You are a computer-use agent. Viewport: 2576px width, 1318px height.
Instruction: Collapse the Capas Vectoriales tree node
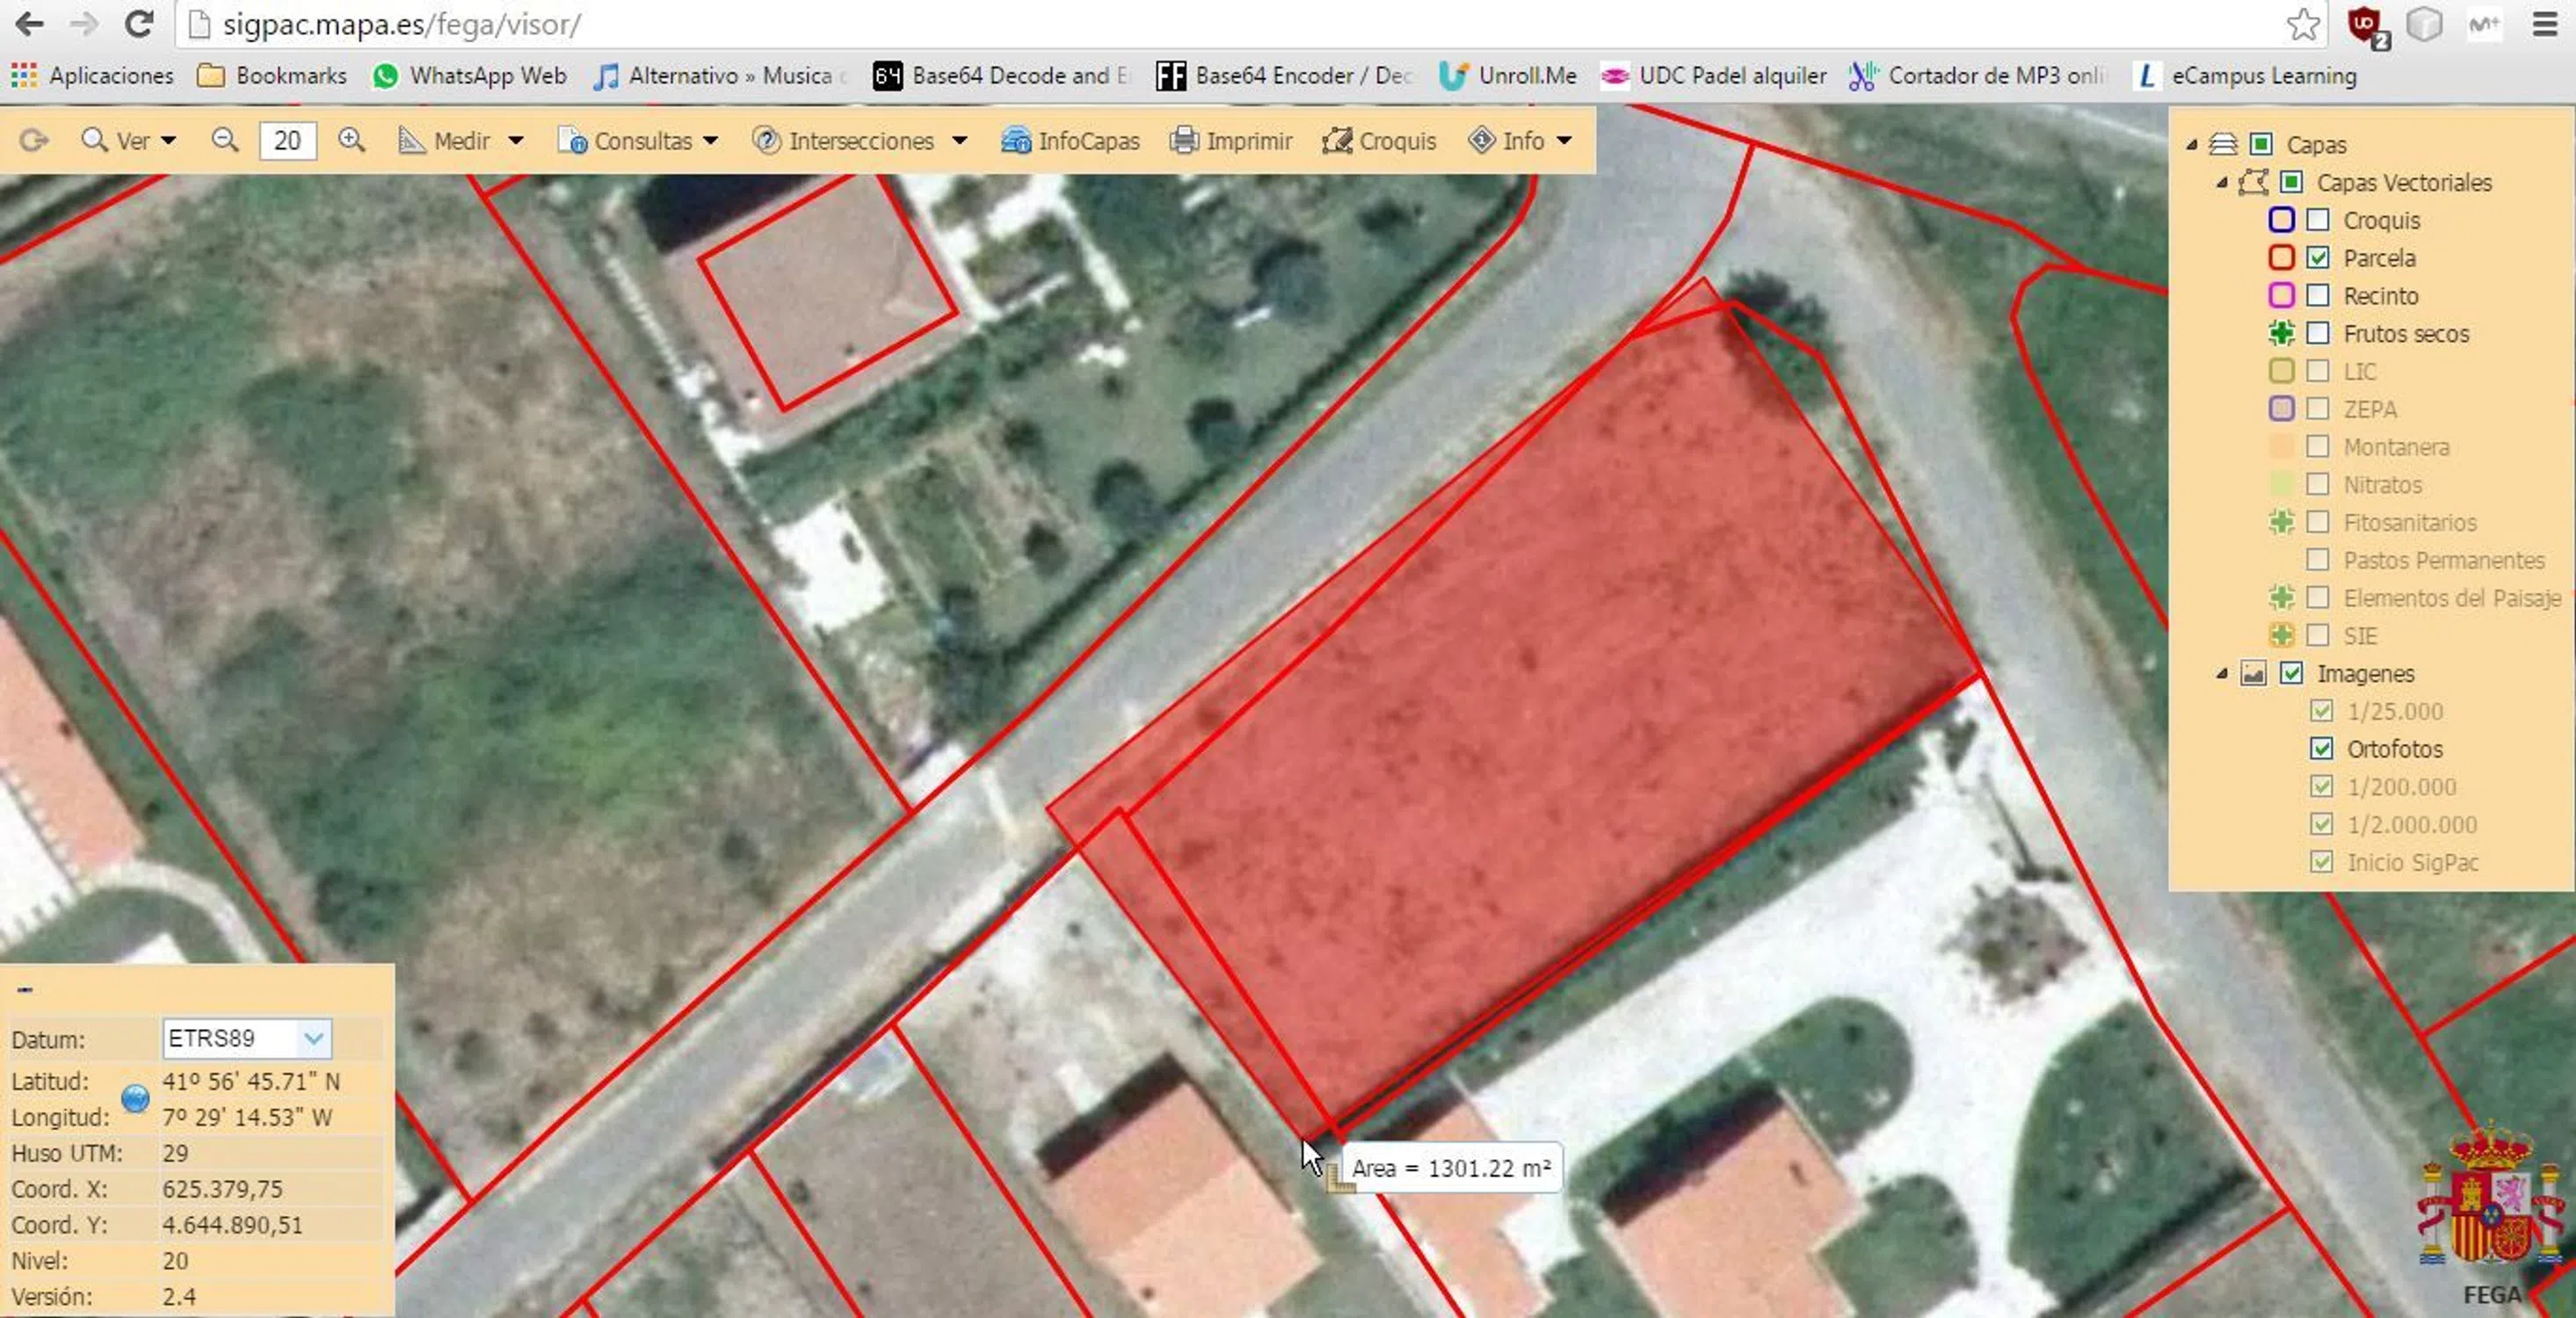click(x=2221, y=183)
